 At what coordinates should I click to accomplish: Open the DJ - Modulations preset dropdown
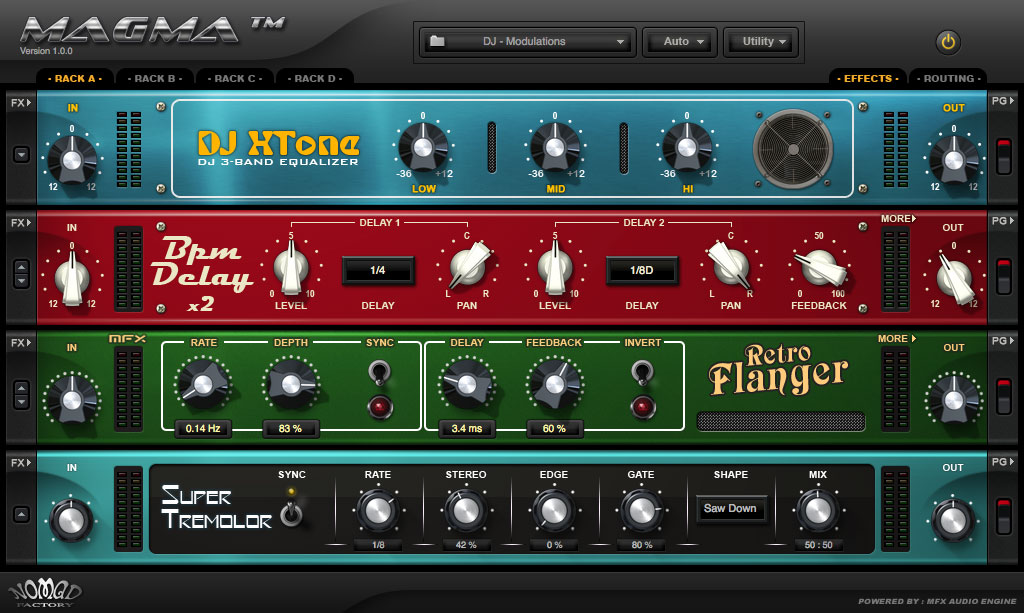tap(525, 42)
